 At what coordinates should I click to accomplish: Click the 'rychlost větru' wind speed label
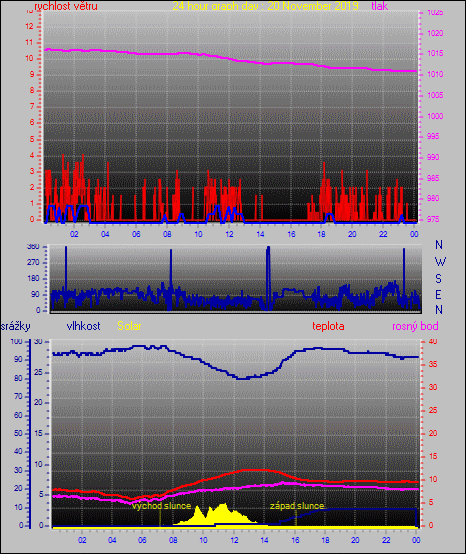point(66,6)
